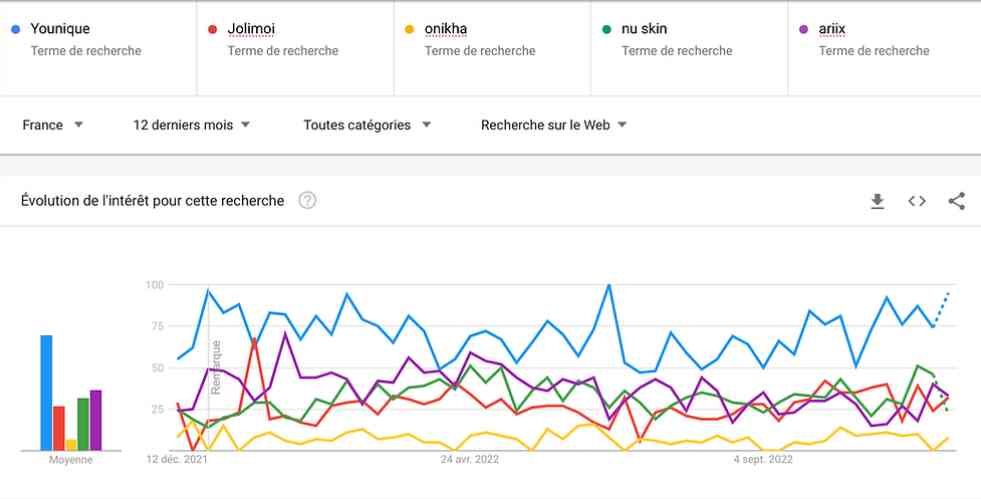Click the red Jolimoi color dot
The width and height of the screenshot is (981, 499).
[x=213, y=29]
